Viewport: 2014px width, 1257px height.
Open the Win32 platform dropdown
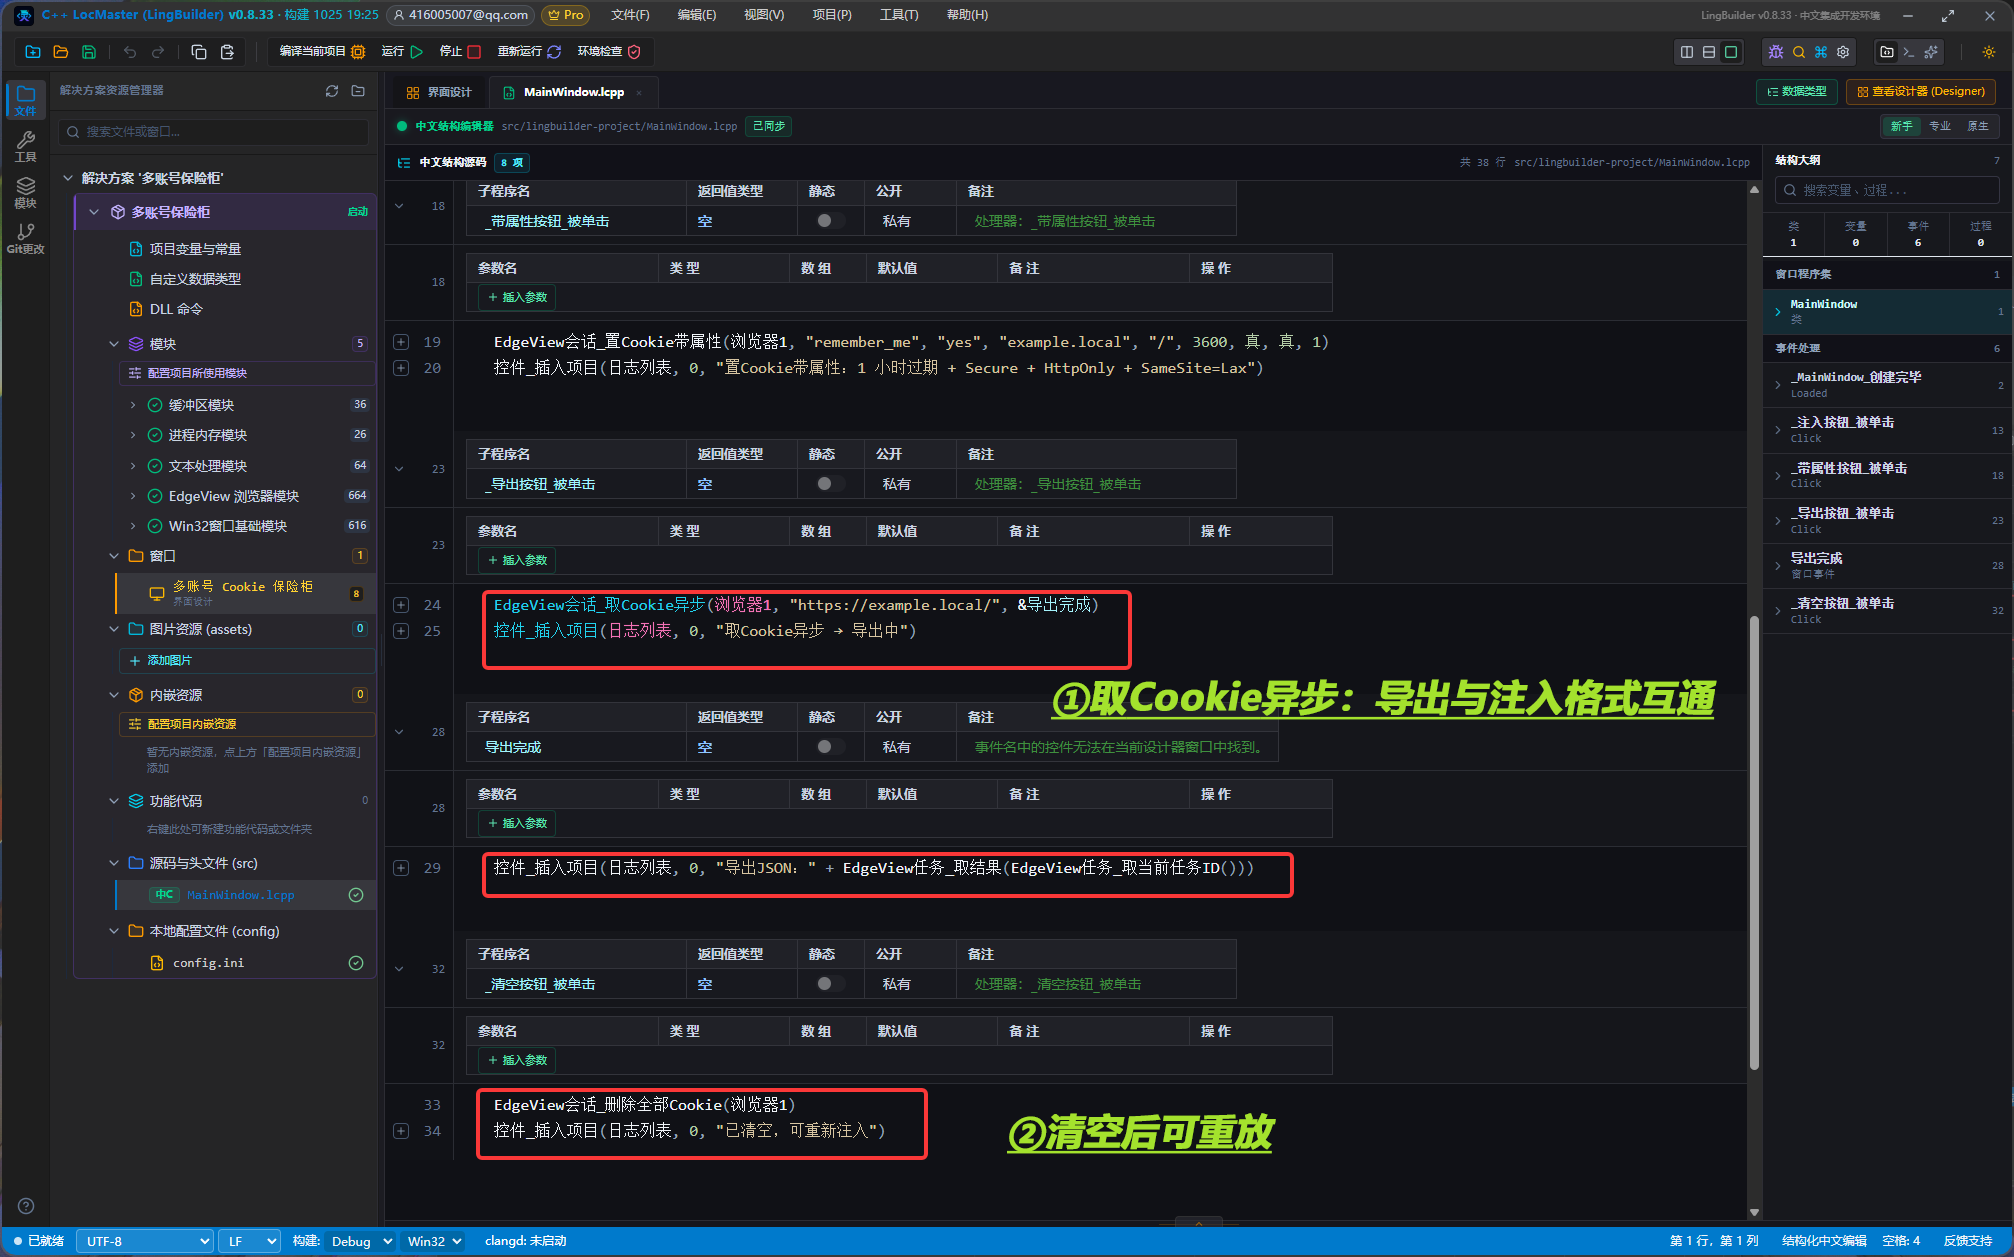(434, 1241)
